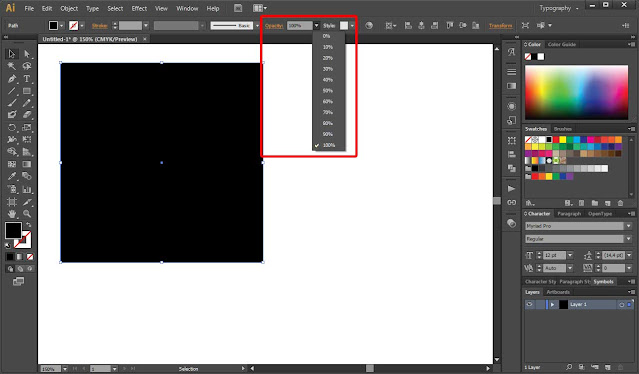The image size is (639, 374).
Task: Open the Effect menu
Action: pyautogui.click(x=139, y=8)
